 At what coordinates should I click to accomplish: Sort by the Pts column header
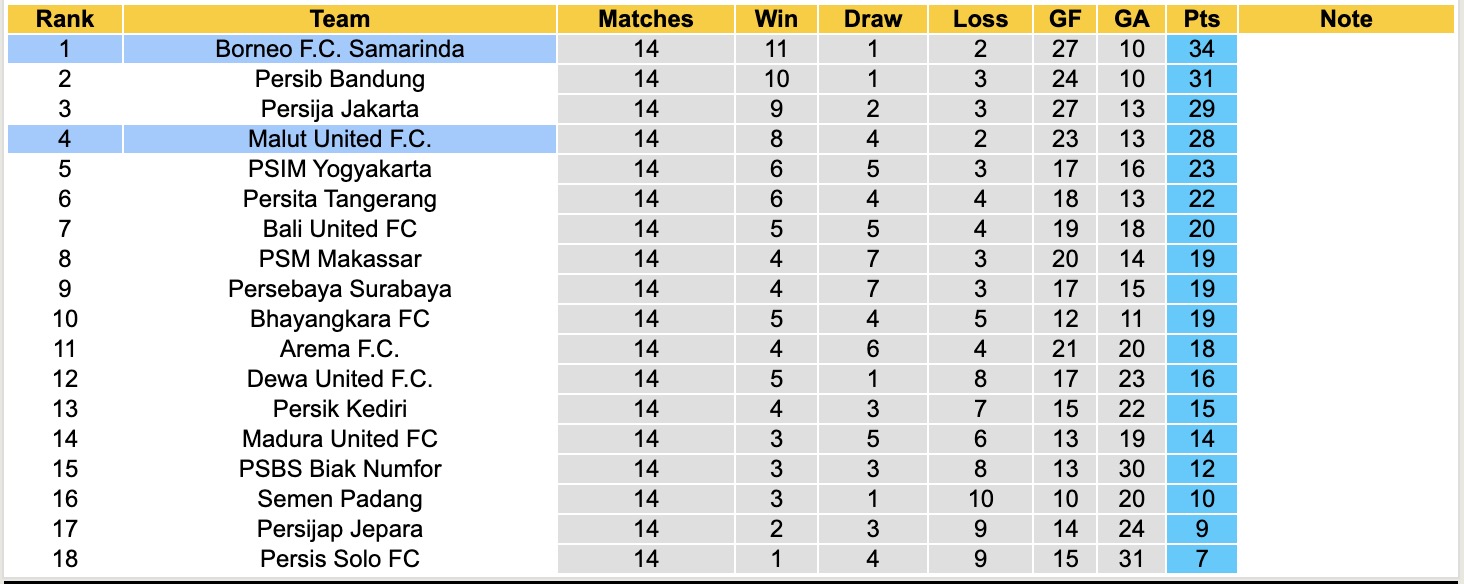coord(1202,19)
